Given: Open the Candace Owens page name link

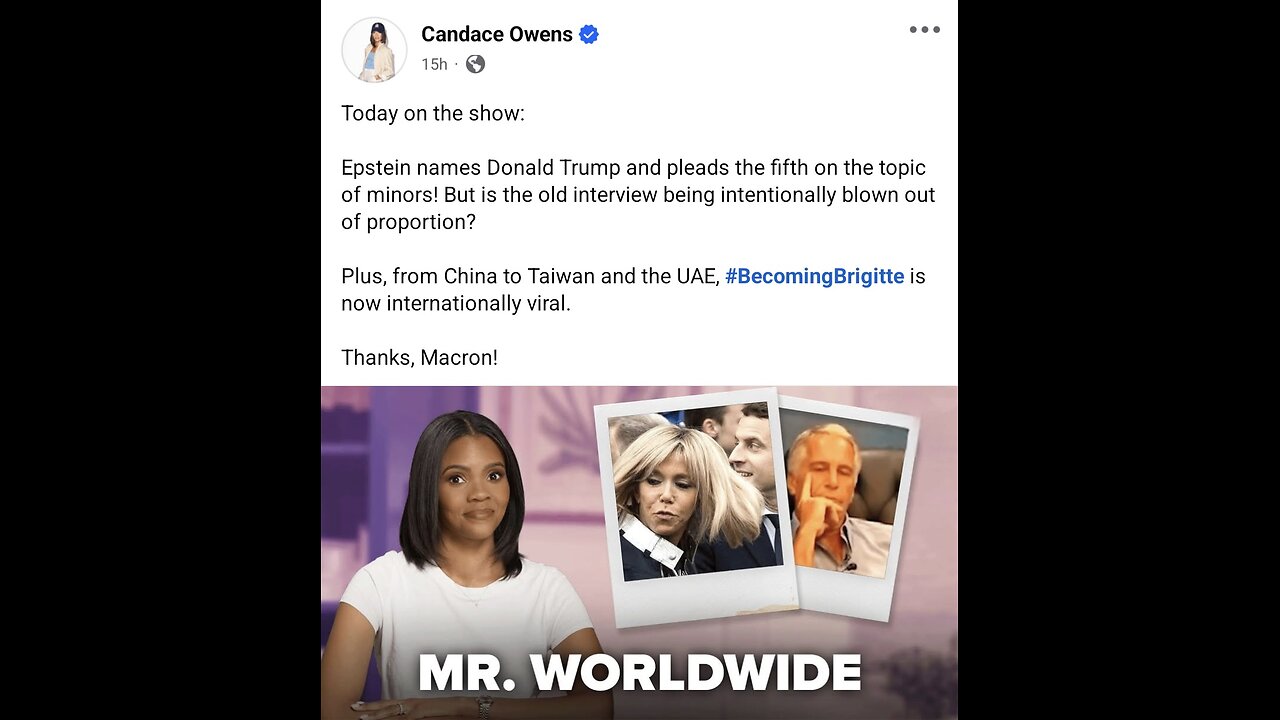Looking at the screenshot, I should (497, 34).
